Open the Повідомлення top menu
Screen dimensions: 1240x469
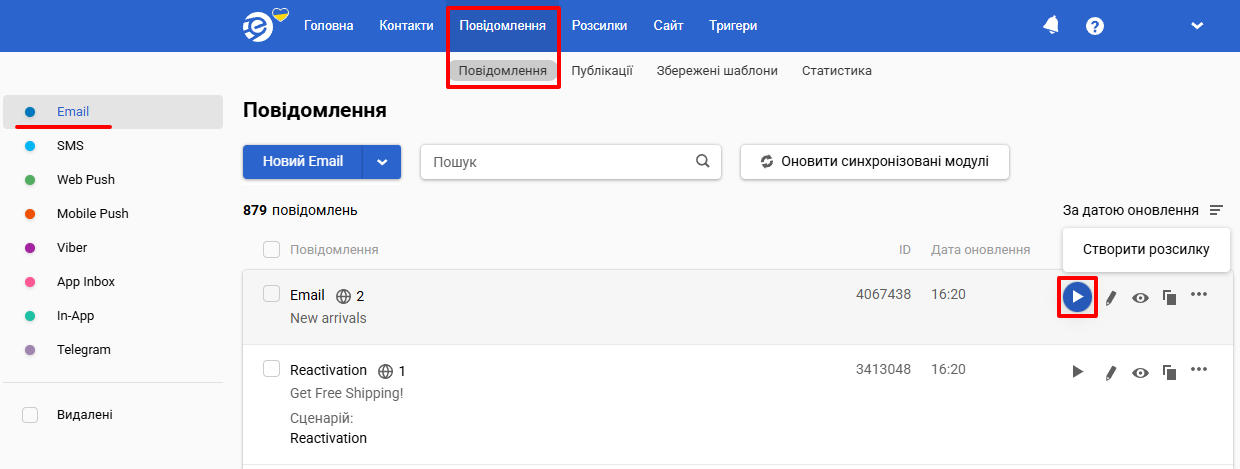pos(503,25)
